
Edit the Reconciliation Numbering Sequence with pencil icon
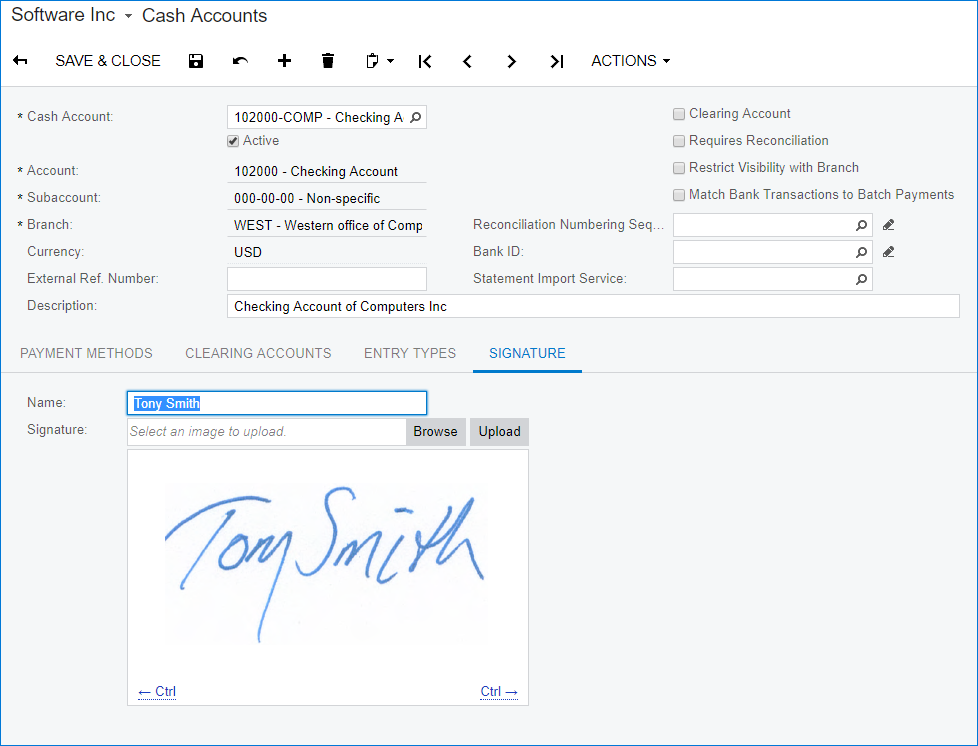(x=889, y=225)
